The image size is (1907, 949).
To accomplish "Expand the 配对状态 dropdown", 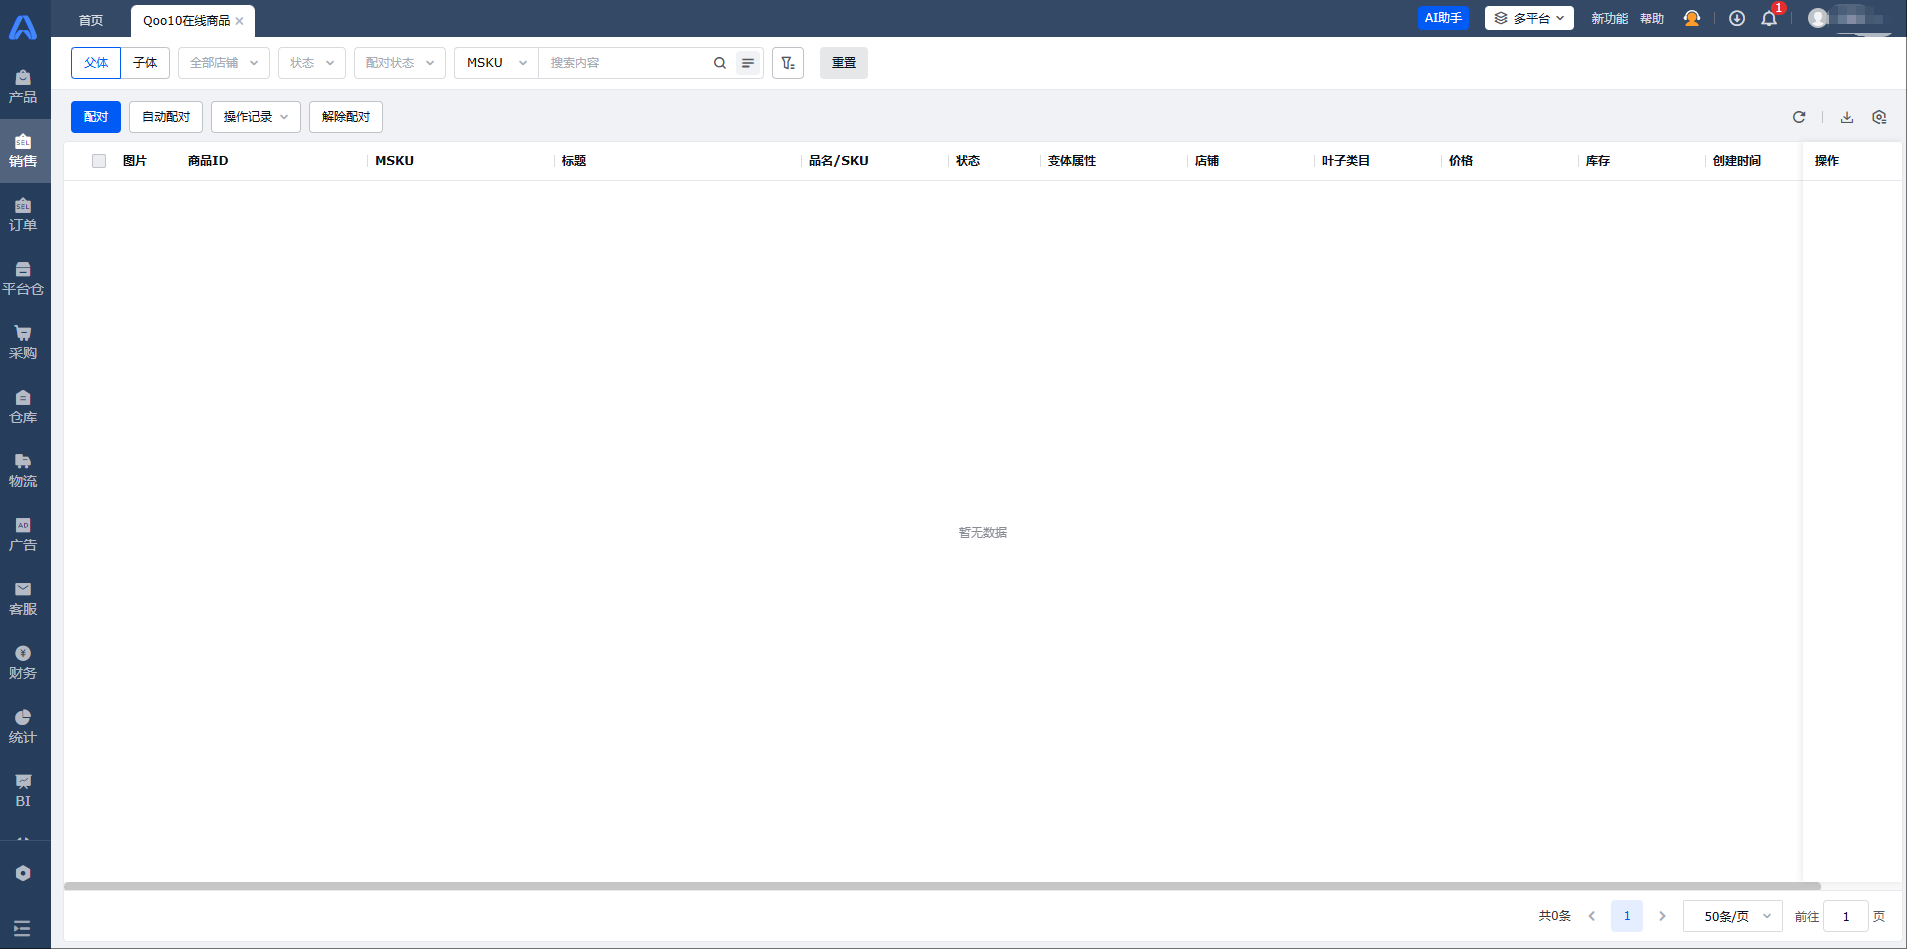I will pos(400,63).
